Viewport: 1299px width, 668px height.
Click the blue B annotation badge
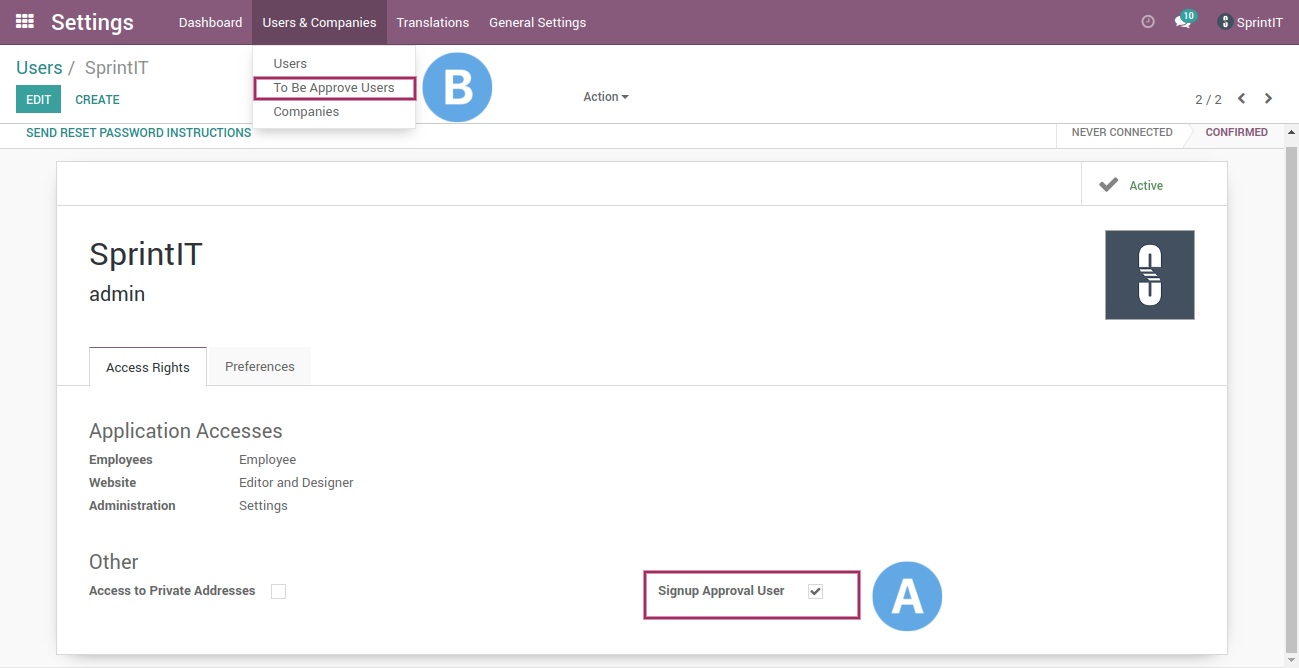pos(457,87)
